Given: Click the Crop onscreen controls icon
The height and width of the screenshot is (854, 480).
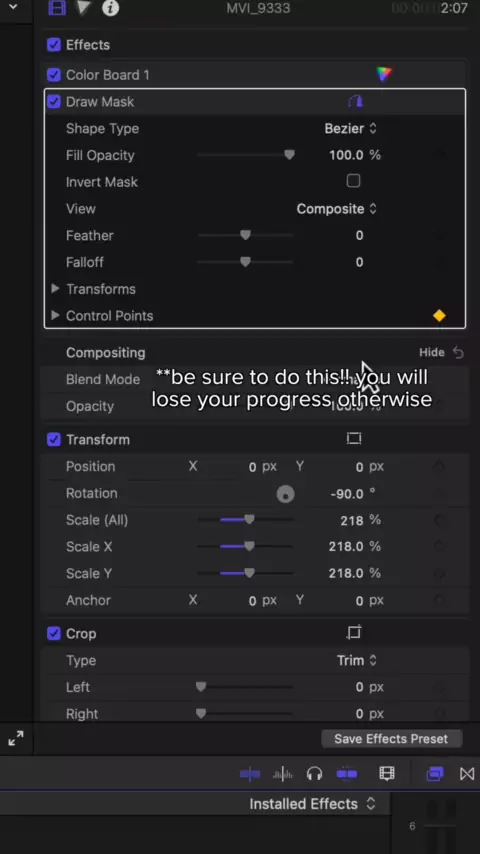Looking at the screenshot, I should click(x=354, y=632).
